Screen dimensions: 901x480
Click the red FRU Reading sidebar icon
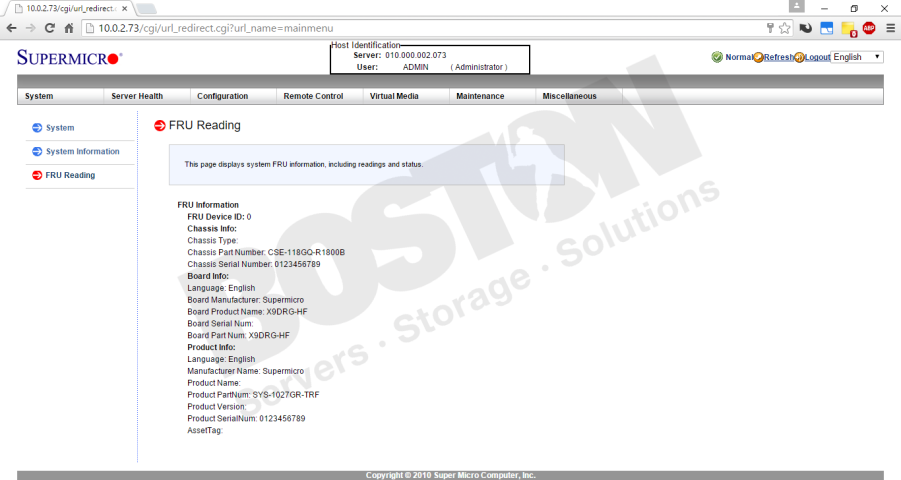(37, 175)
